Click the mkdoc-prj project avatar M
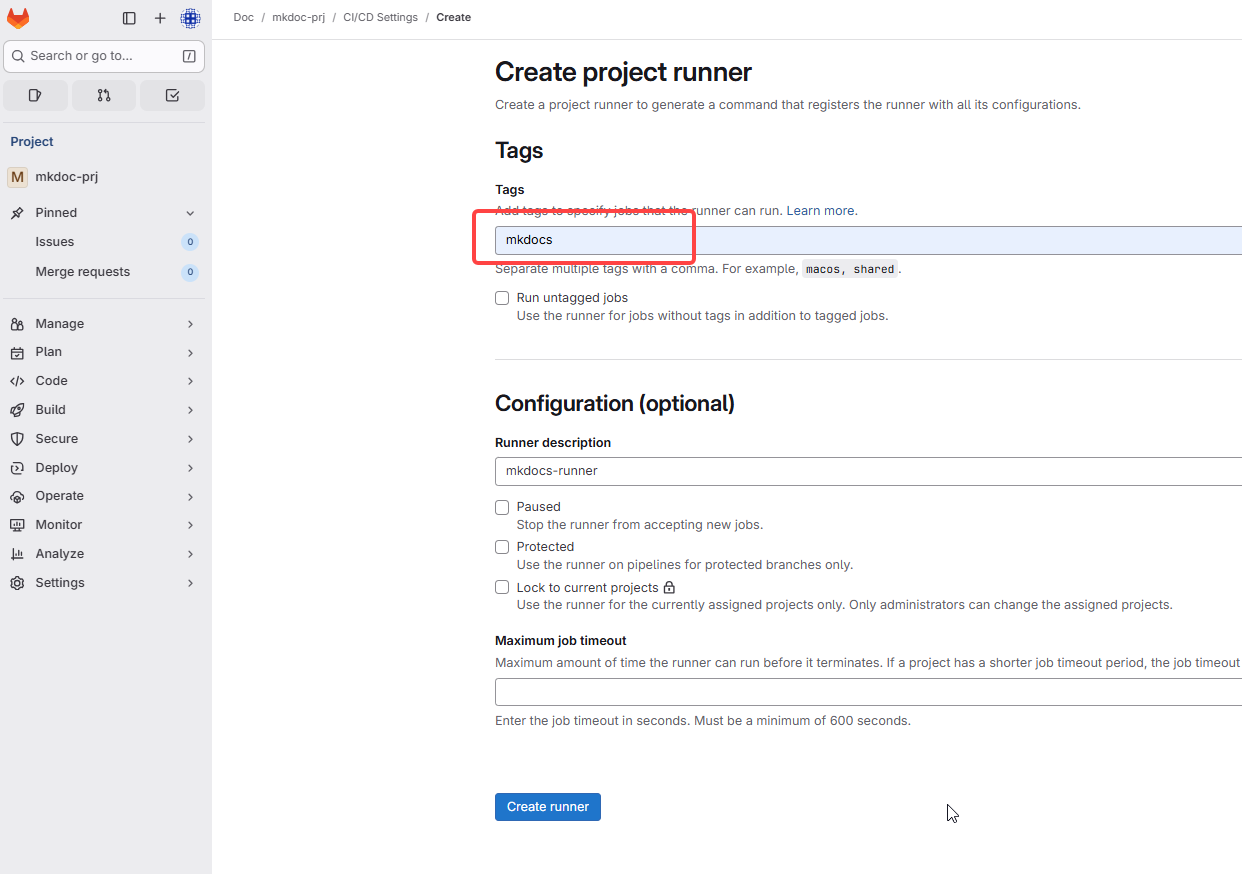 [17, 177]
